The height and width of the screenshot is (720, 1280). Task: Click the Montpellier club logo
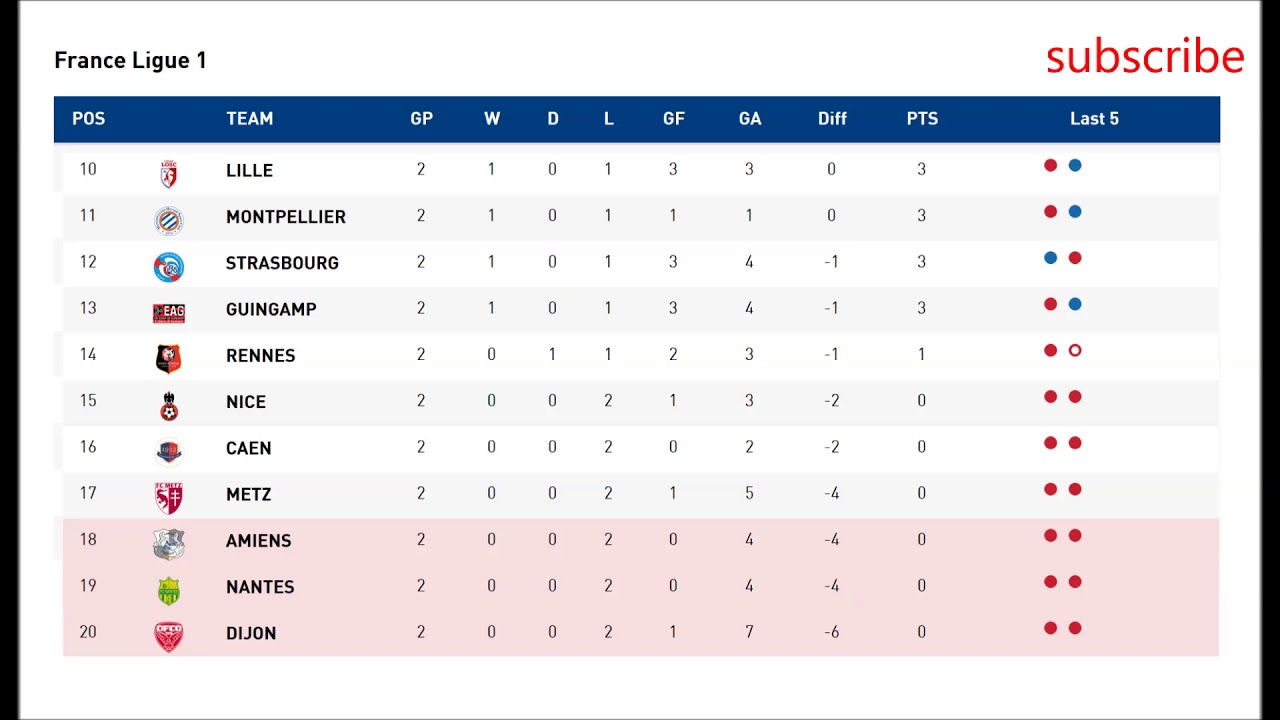pos(169,219)
